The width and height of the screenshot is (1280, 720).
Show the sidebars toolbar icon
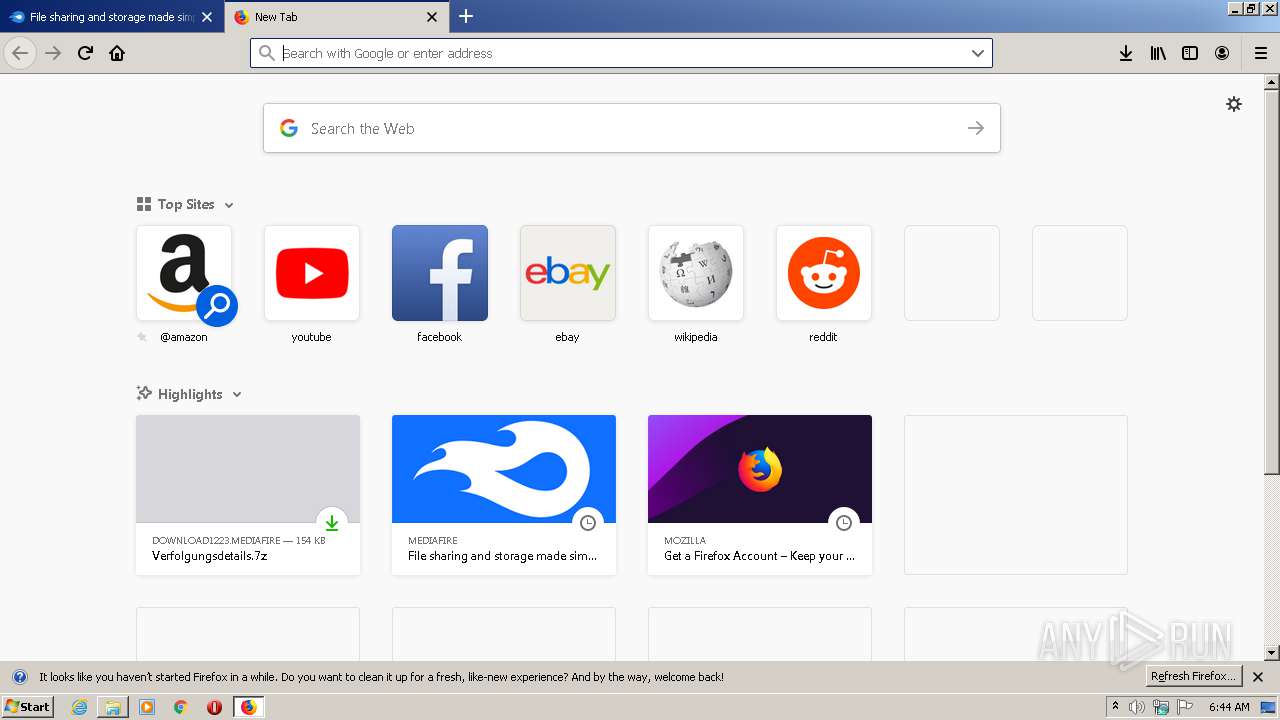(1190, 53)
